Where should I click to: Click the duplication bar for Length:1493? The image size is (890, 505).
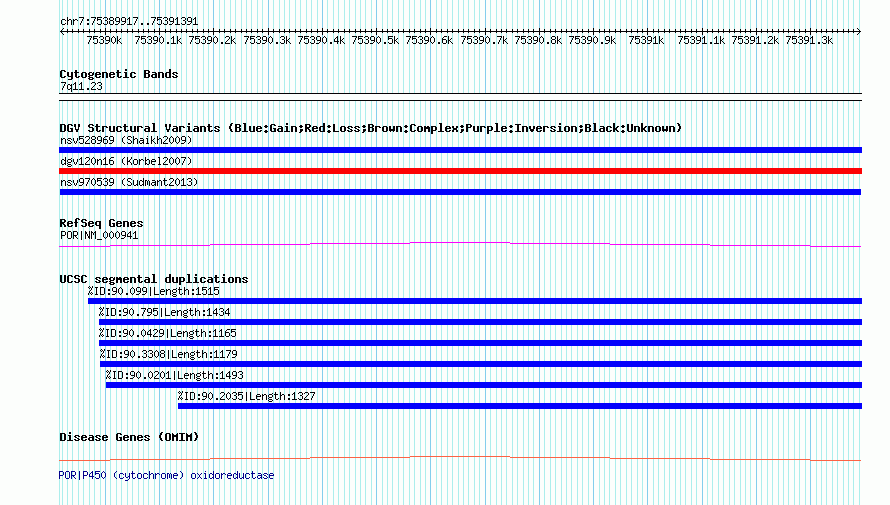(484, 385)
